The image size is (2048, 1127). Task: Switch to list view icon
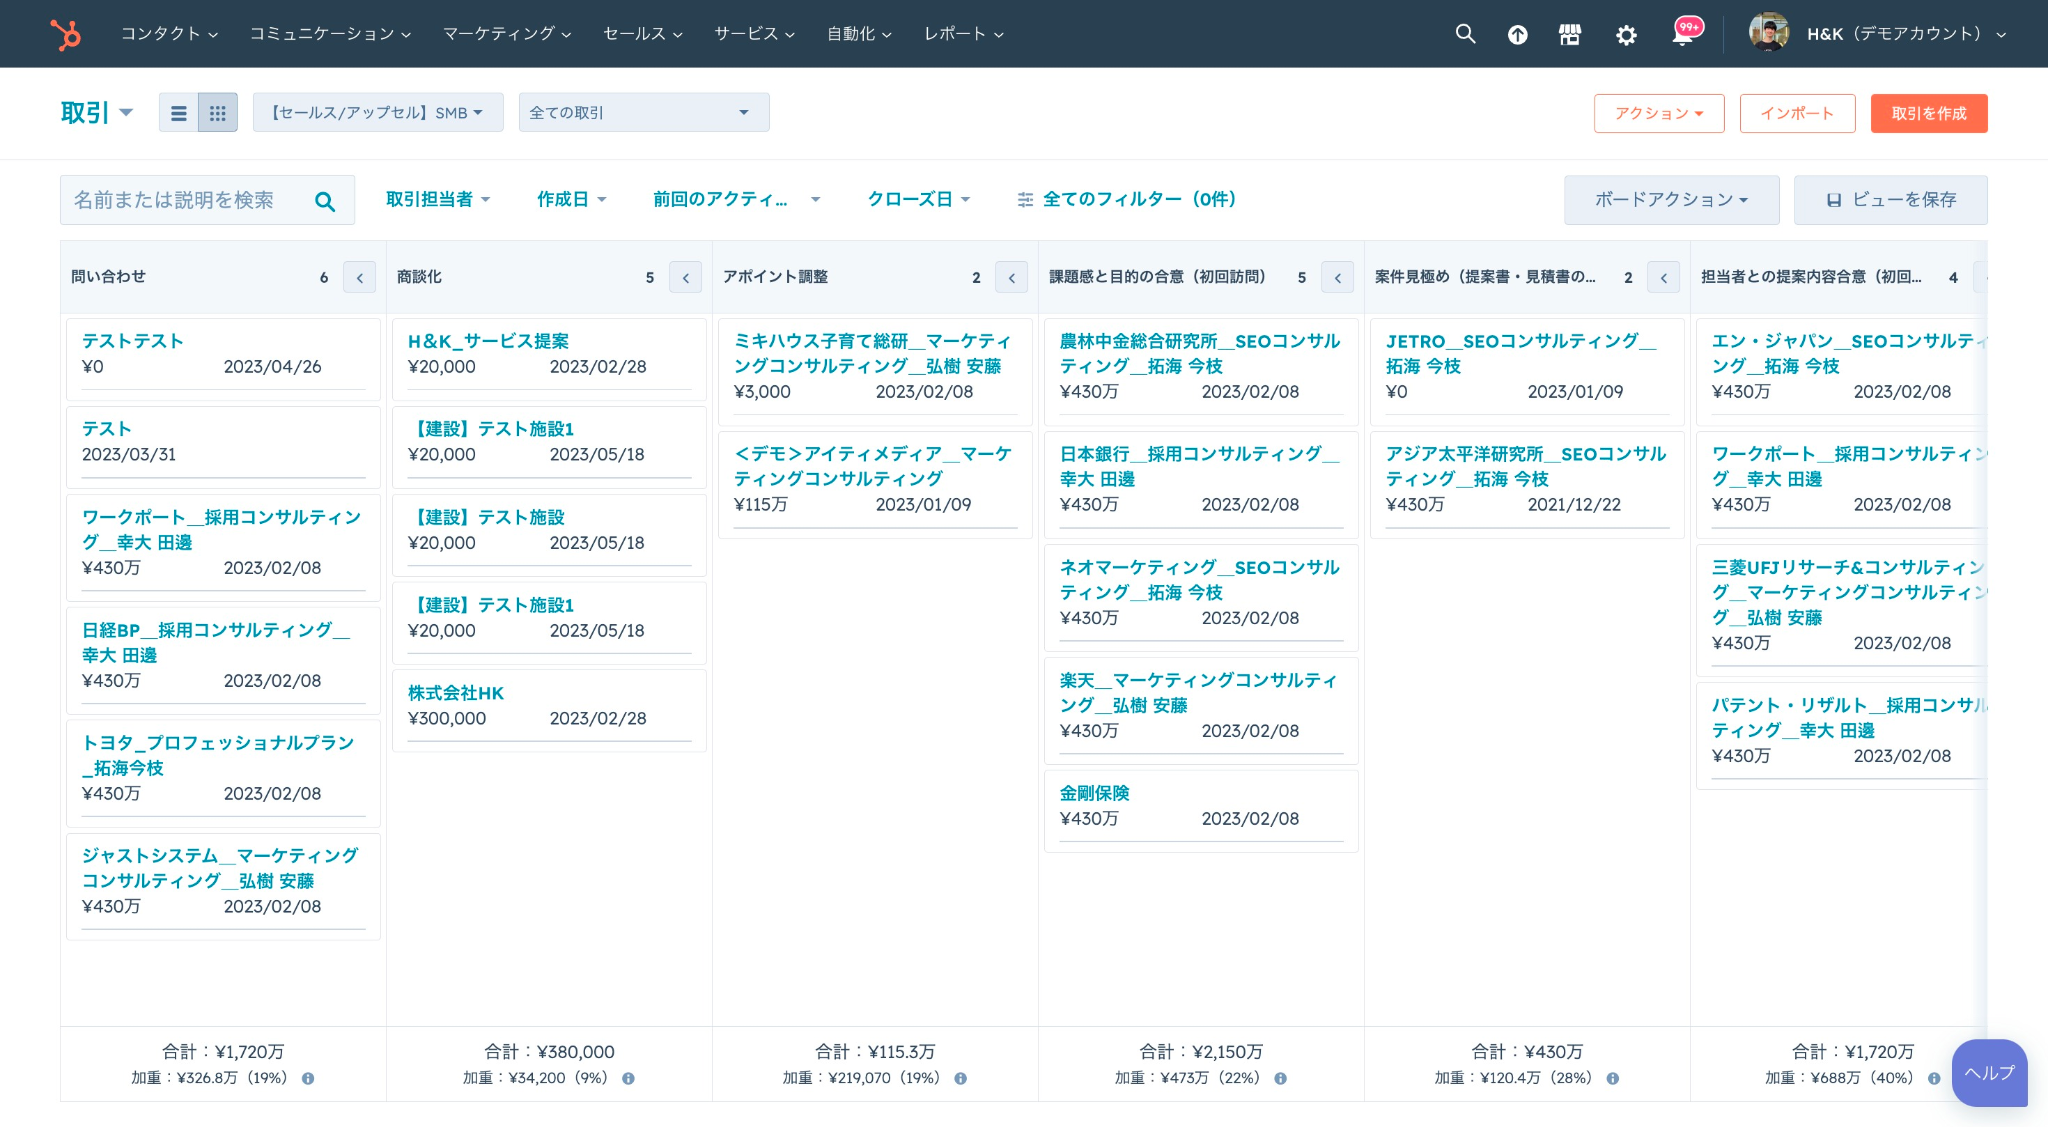pos(179,113)
